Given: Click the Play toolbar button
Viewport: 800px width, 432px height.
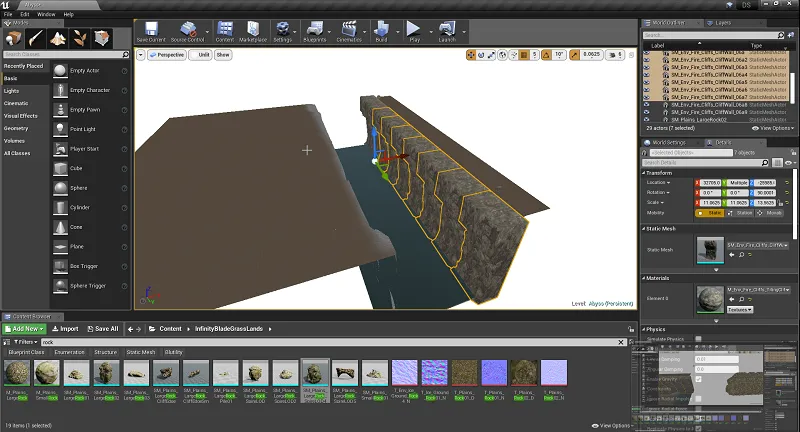Looking at the screenshot, I should [x=414, y=32].
